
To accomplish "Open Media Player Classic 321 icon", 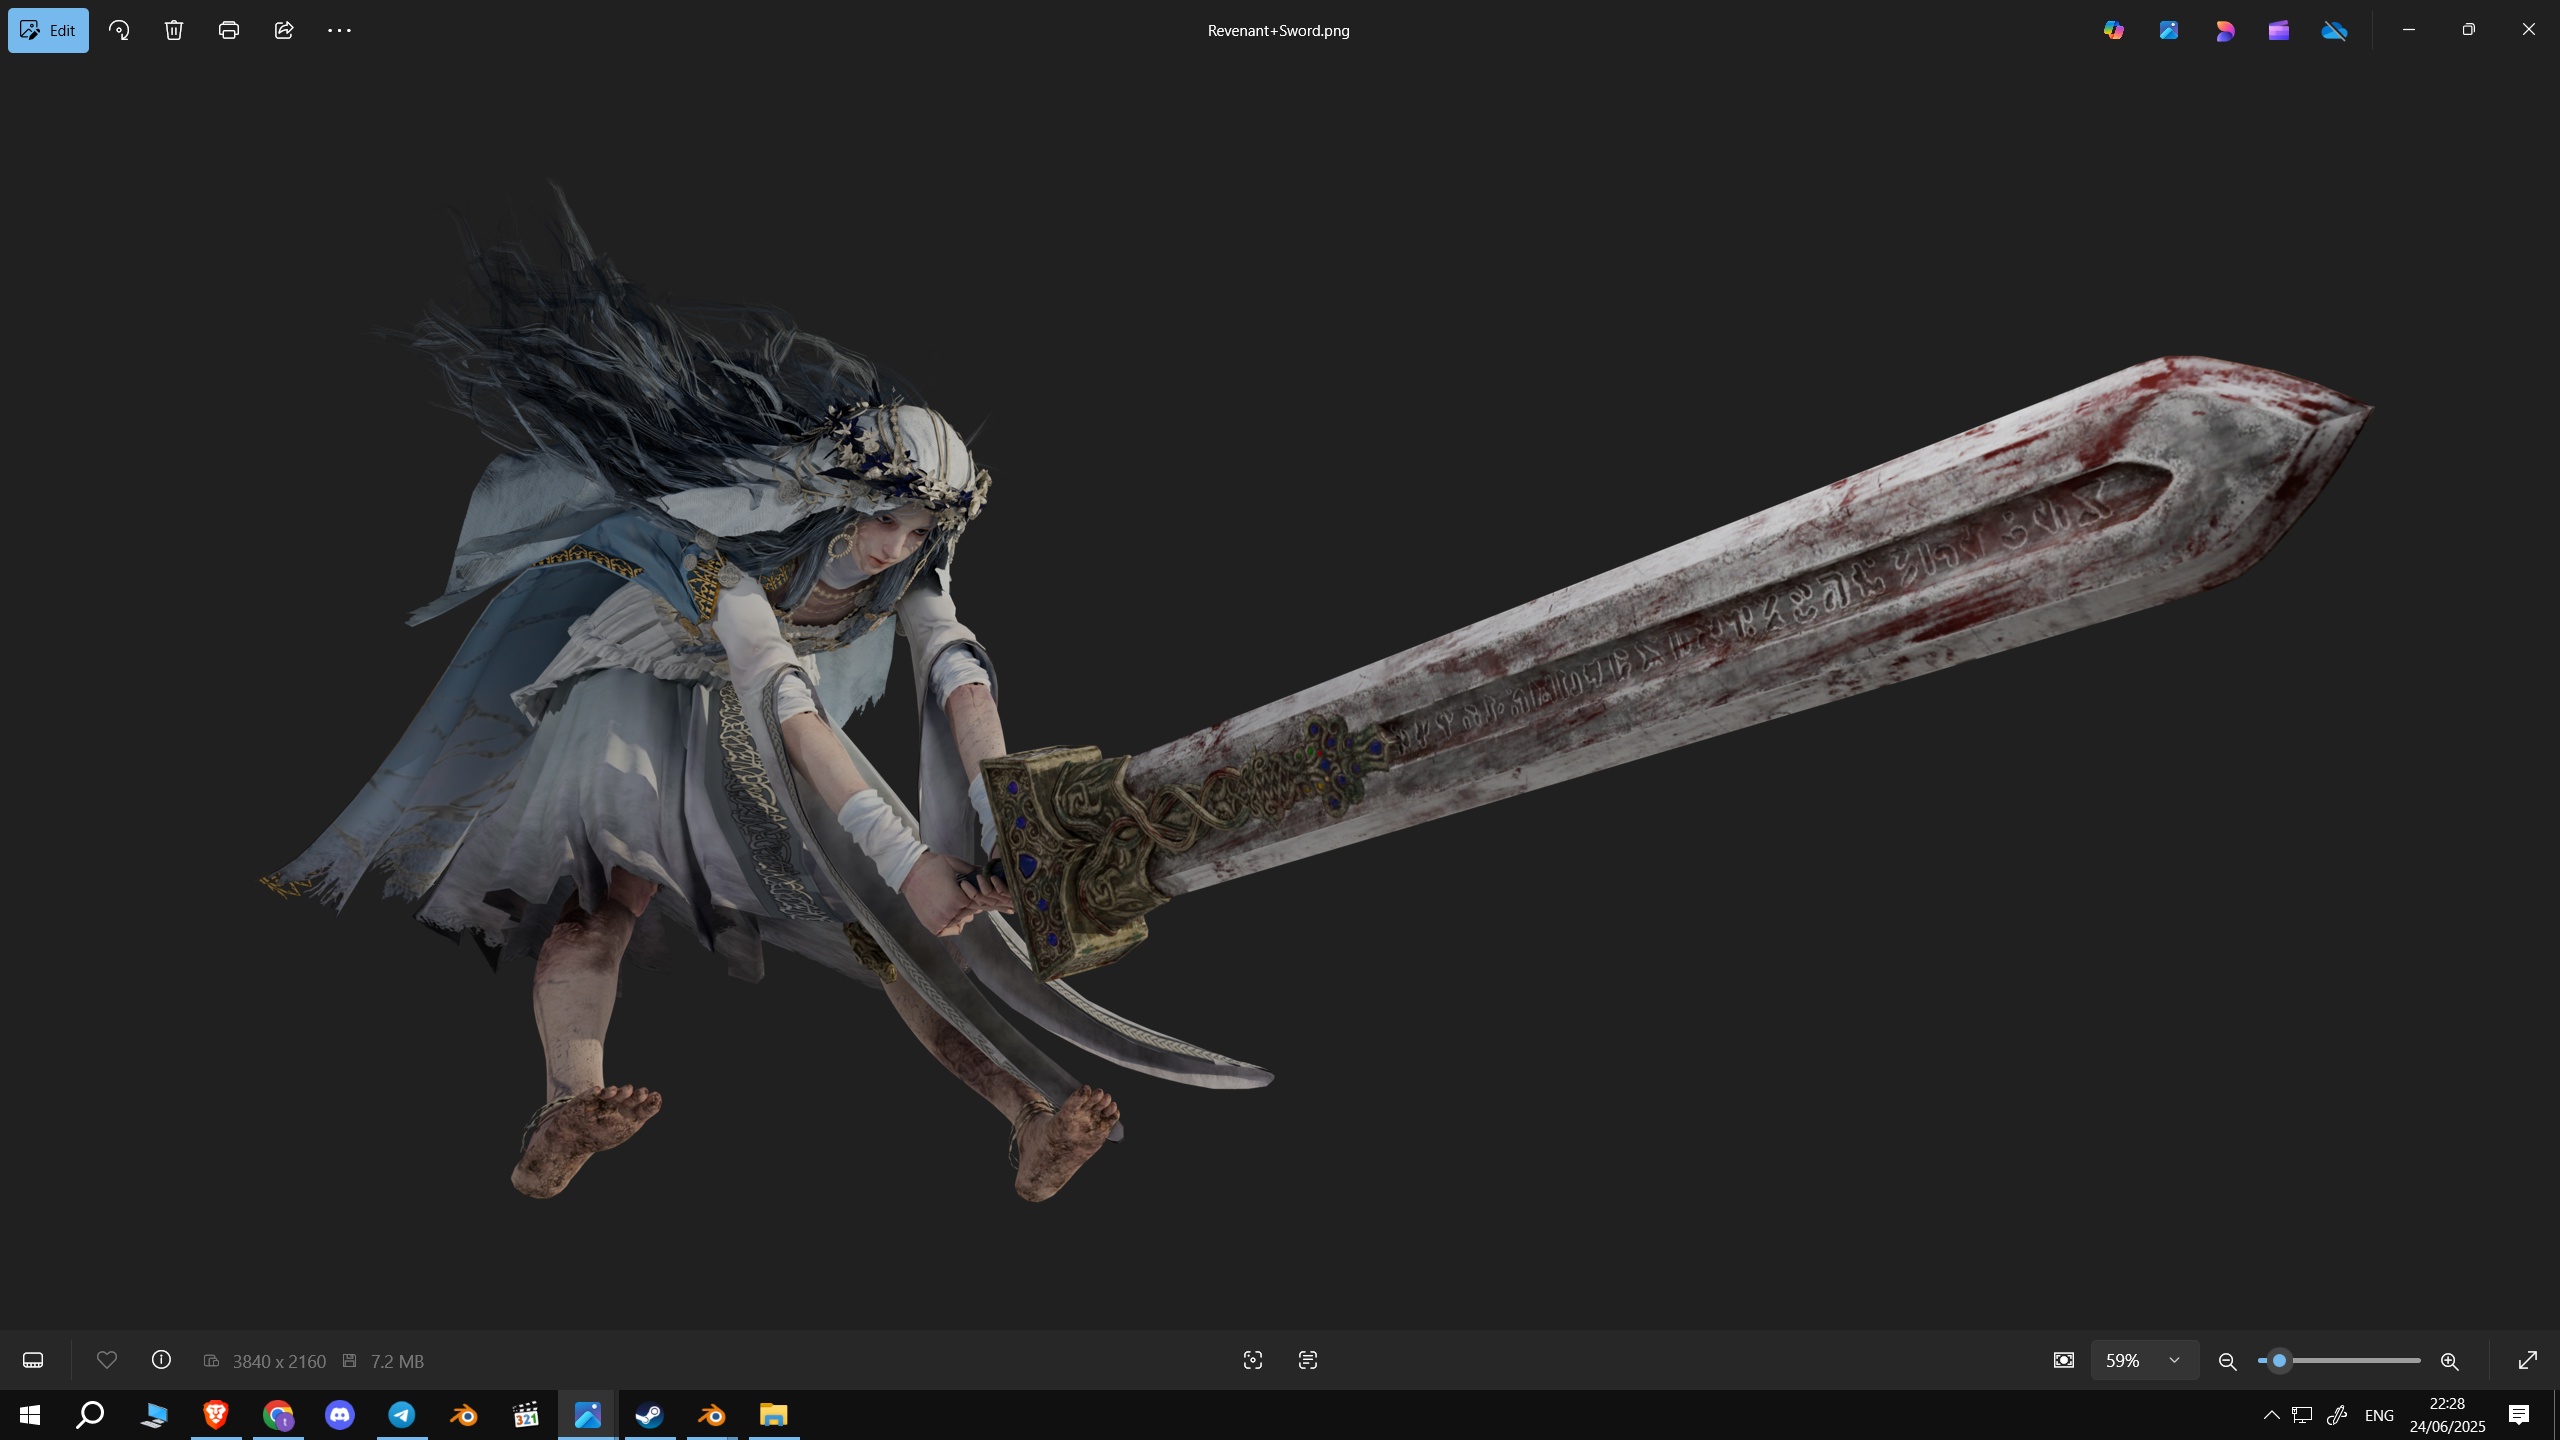I will (526, 1415).
